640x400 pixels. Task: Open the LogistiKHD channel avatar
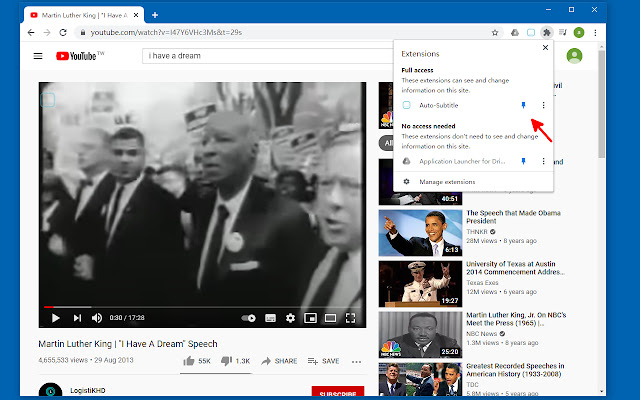[x=50, y=390]
